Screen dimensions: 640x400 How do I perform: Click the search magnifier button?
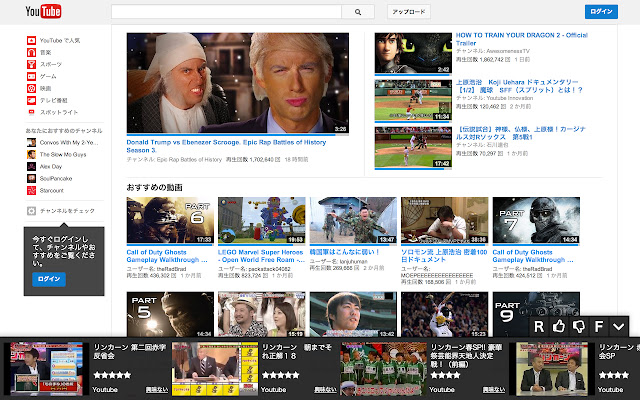pos(356,12)
